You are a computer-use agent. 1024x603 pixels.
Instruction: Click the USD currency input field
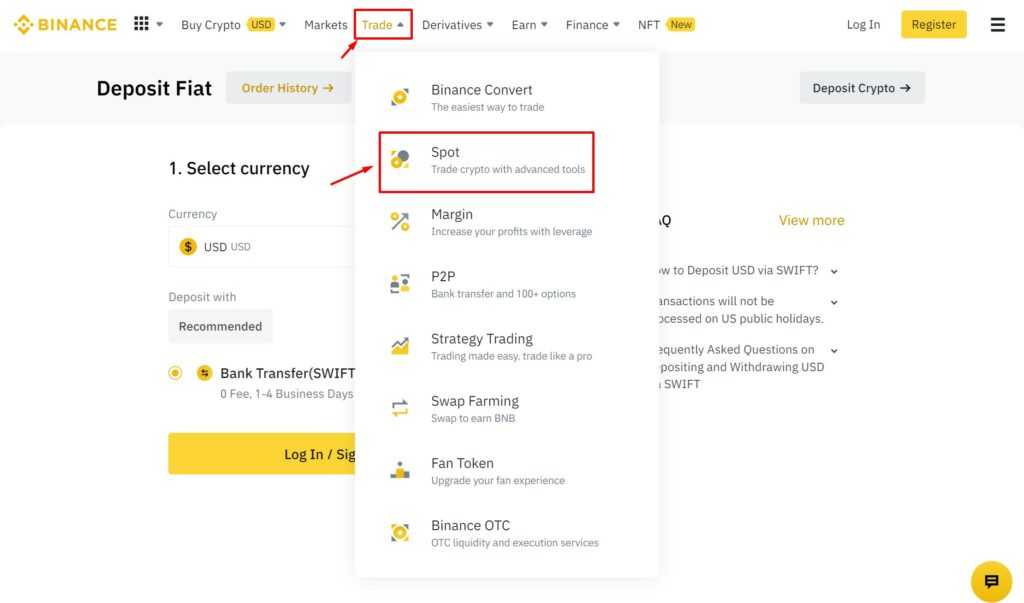250,245
